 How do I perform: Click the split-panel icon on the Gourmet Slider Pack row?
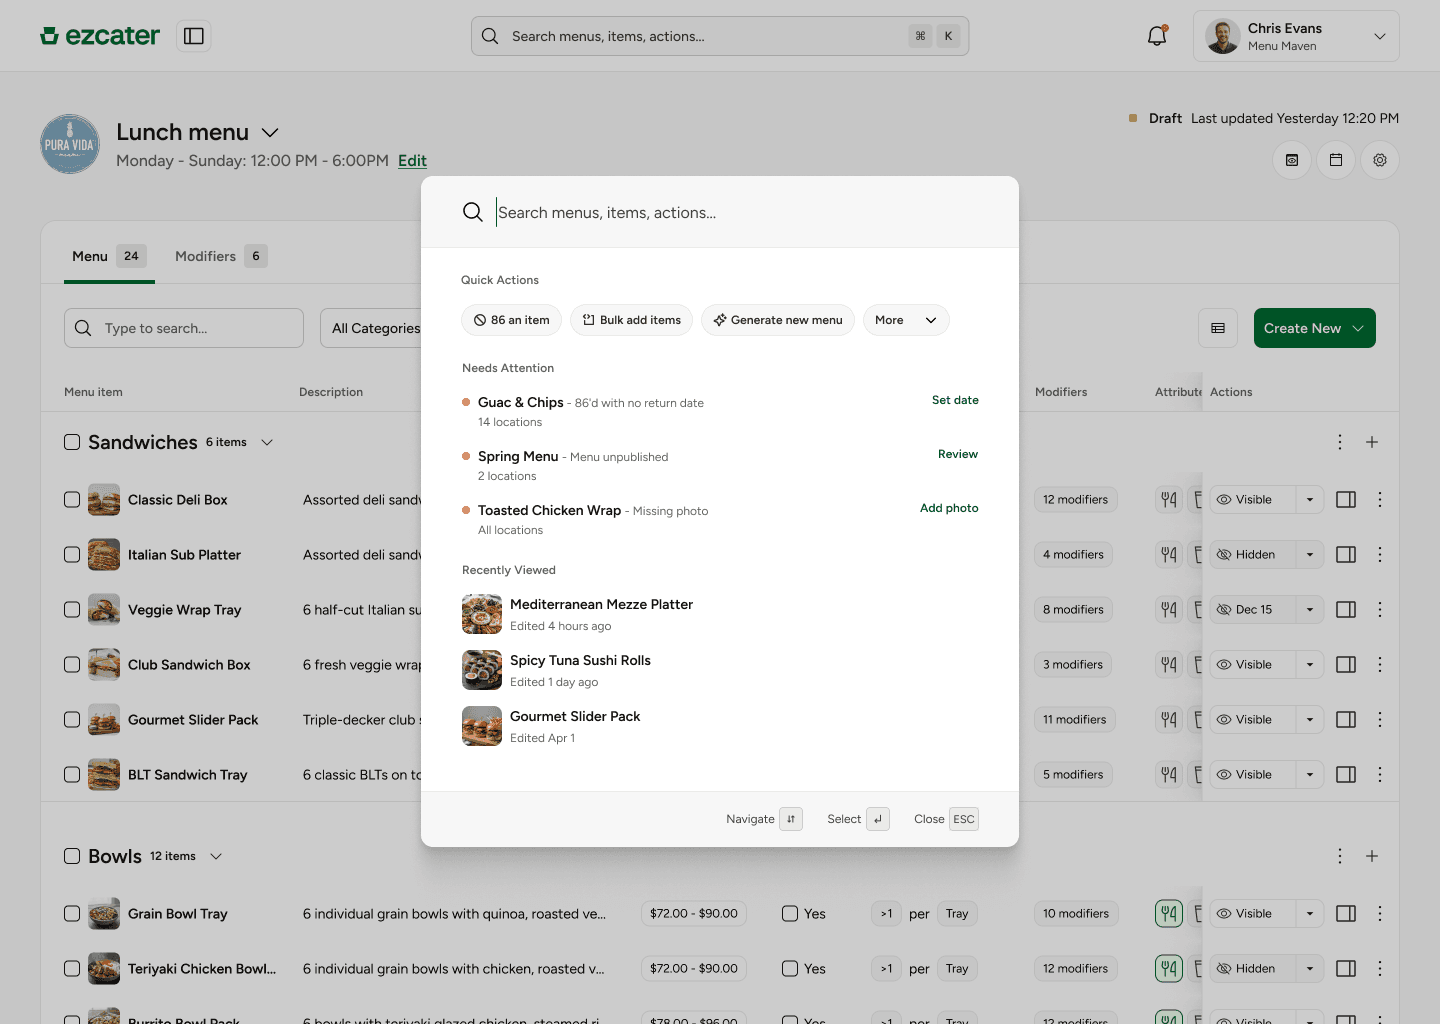click(x=1346, y=719)
